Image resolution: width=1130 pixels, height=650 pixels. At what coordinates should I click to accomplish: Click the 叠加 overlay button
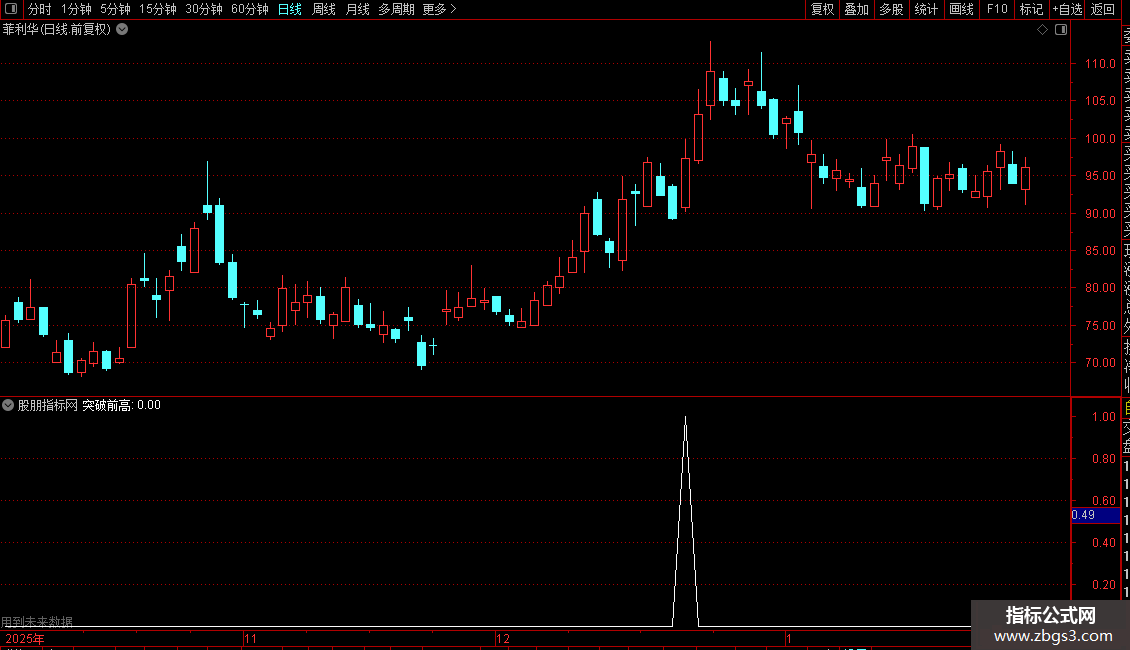(856, 9)
